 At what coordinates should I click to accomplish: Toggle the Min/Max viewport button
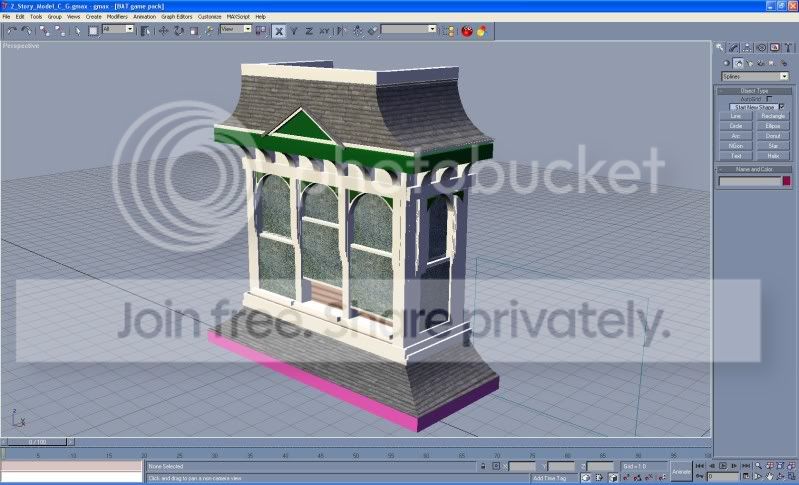(x=791, y=477)
